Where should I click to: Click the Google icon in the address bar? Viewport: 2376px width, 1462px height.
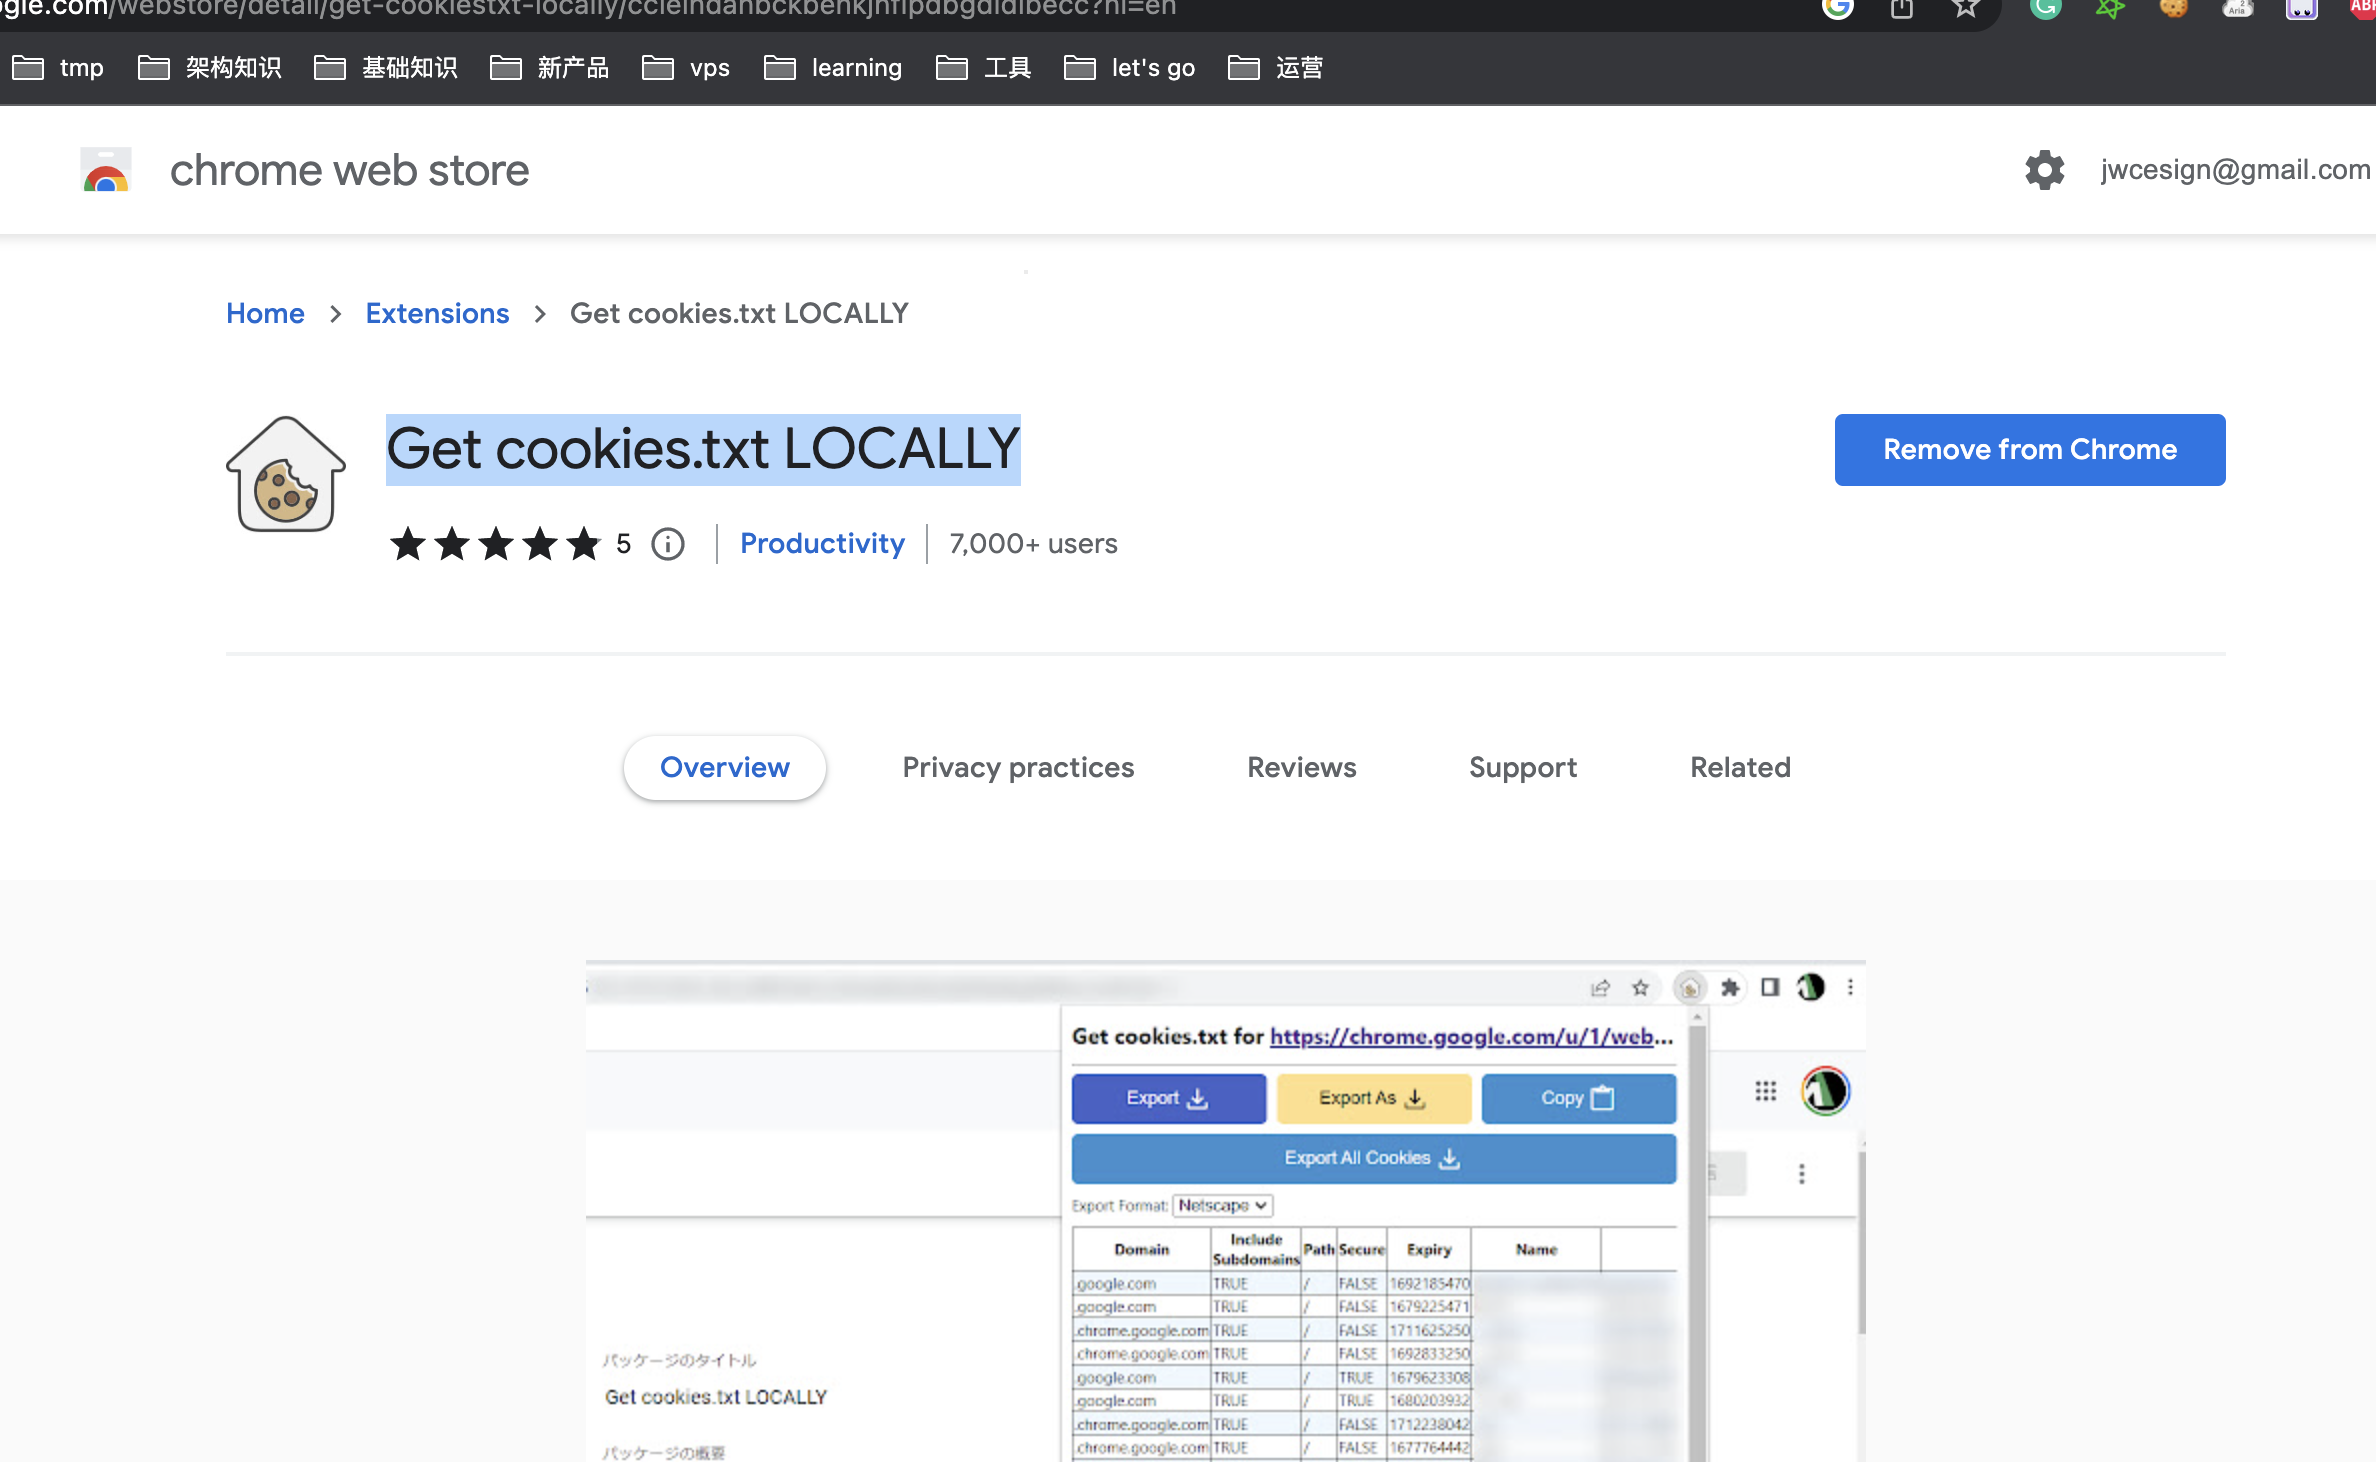tap(1838, 8)
